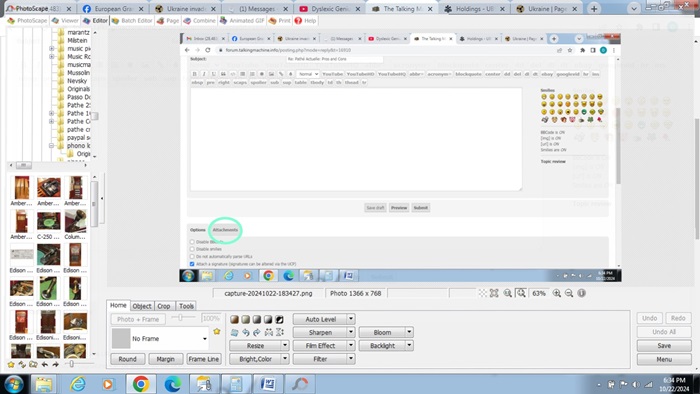
Task: Click the boxed magnifier icon beside 63%
Action: 521,293
